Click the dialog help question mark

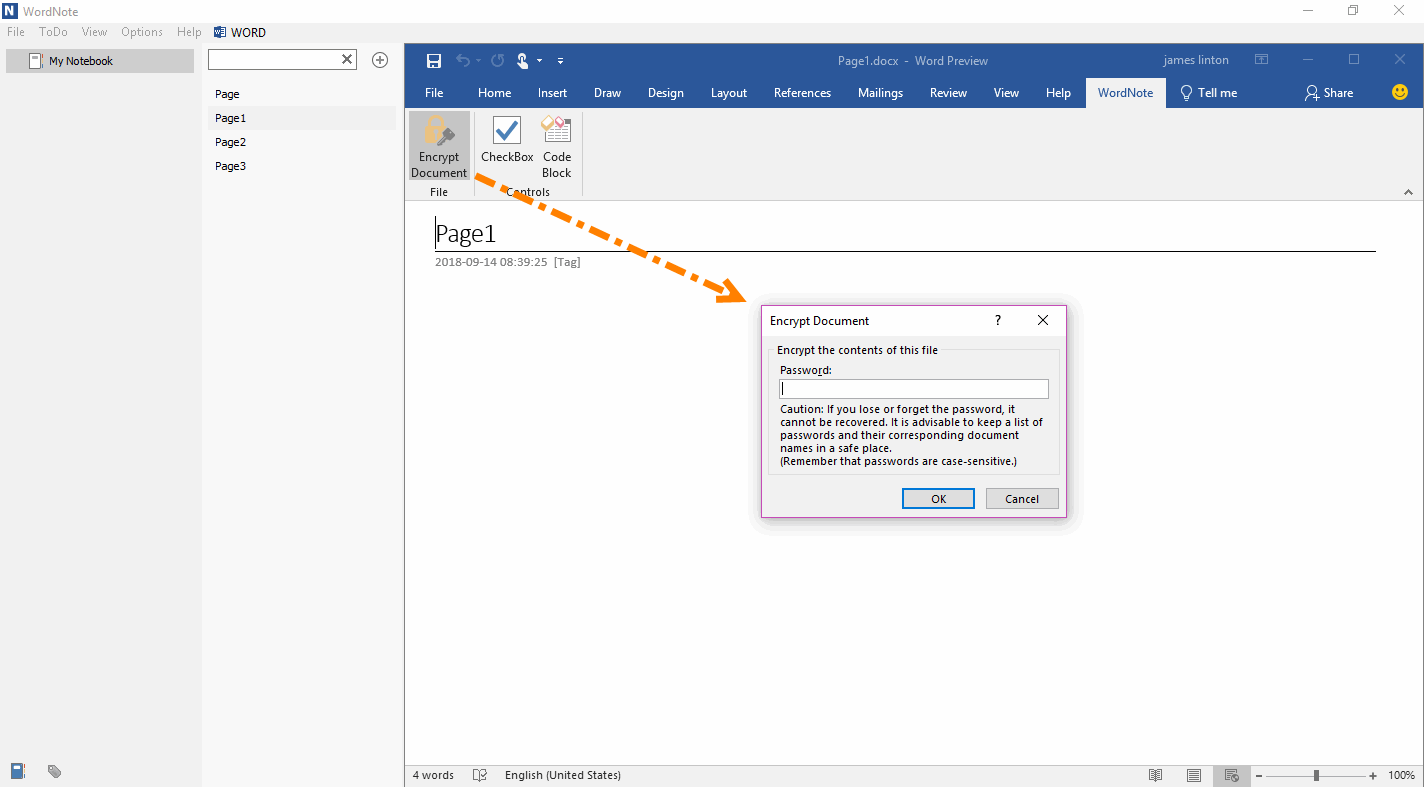pos(997,321)
